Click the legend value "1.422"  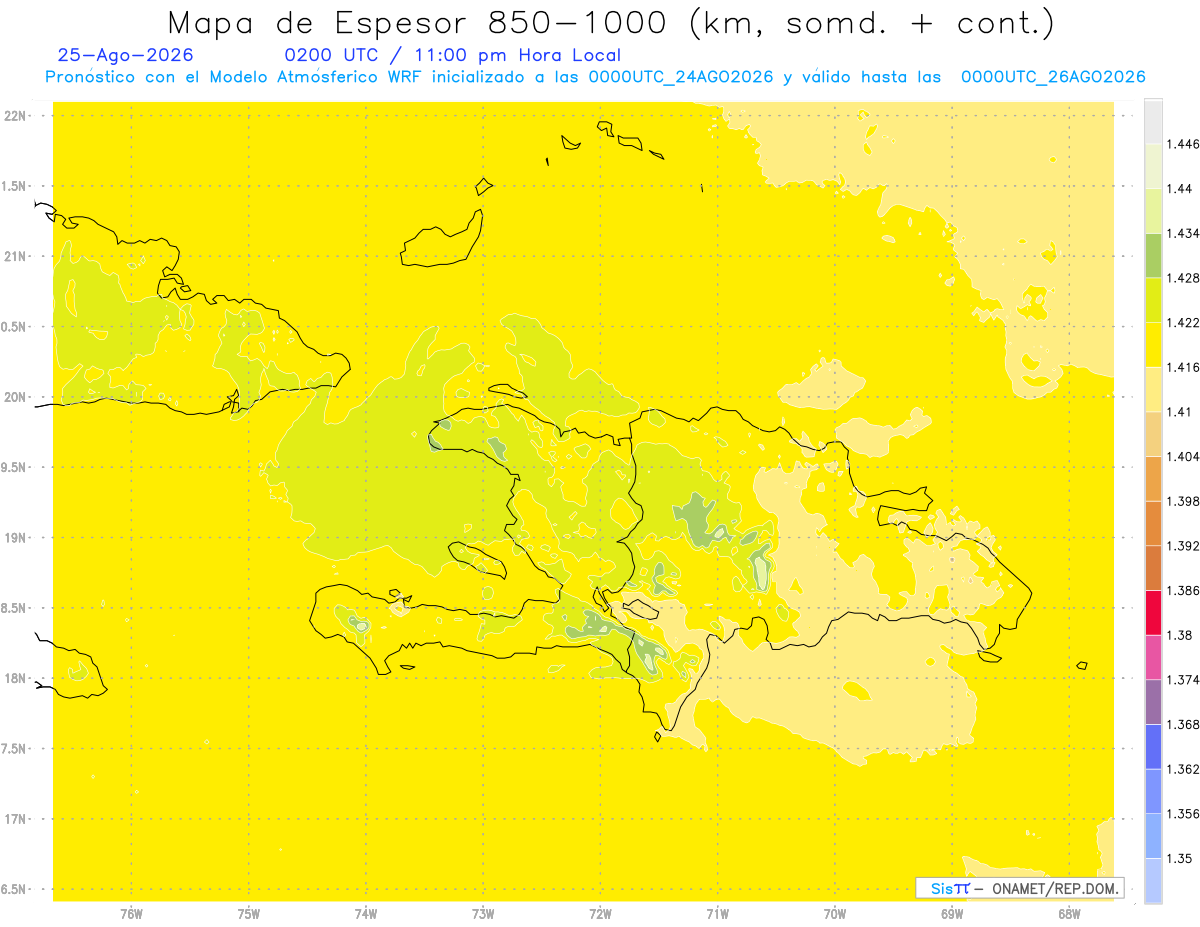1183,322
